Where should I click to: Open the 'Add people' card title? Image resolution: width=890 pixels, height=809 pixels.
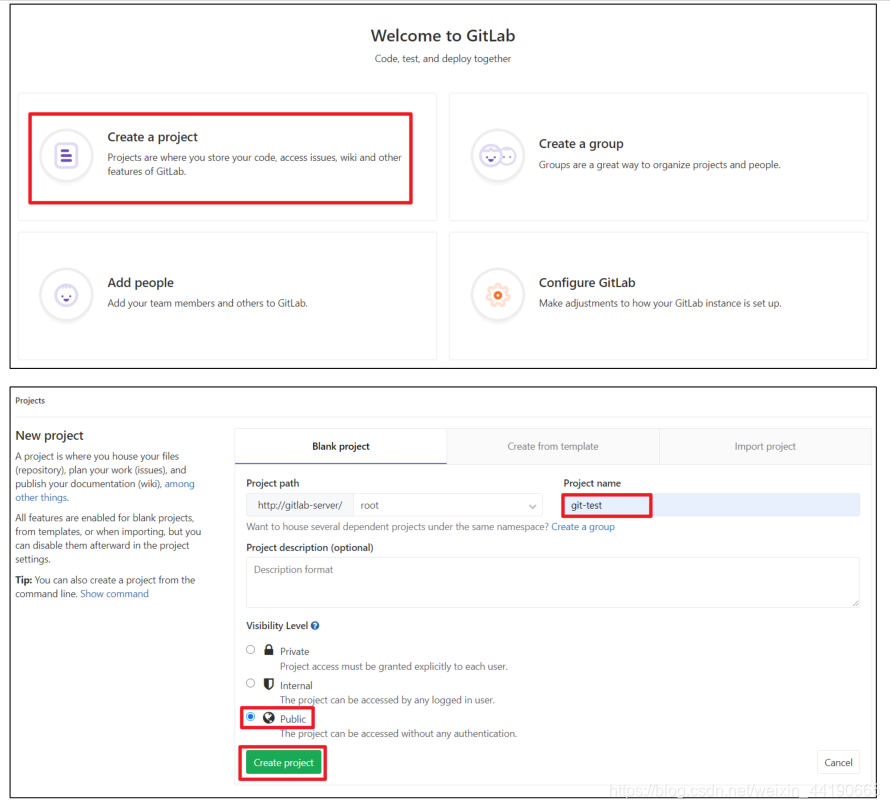(x=140, y=283)
